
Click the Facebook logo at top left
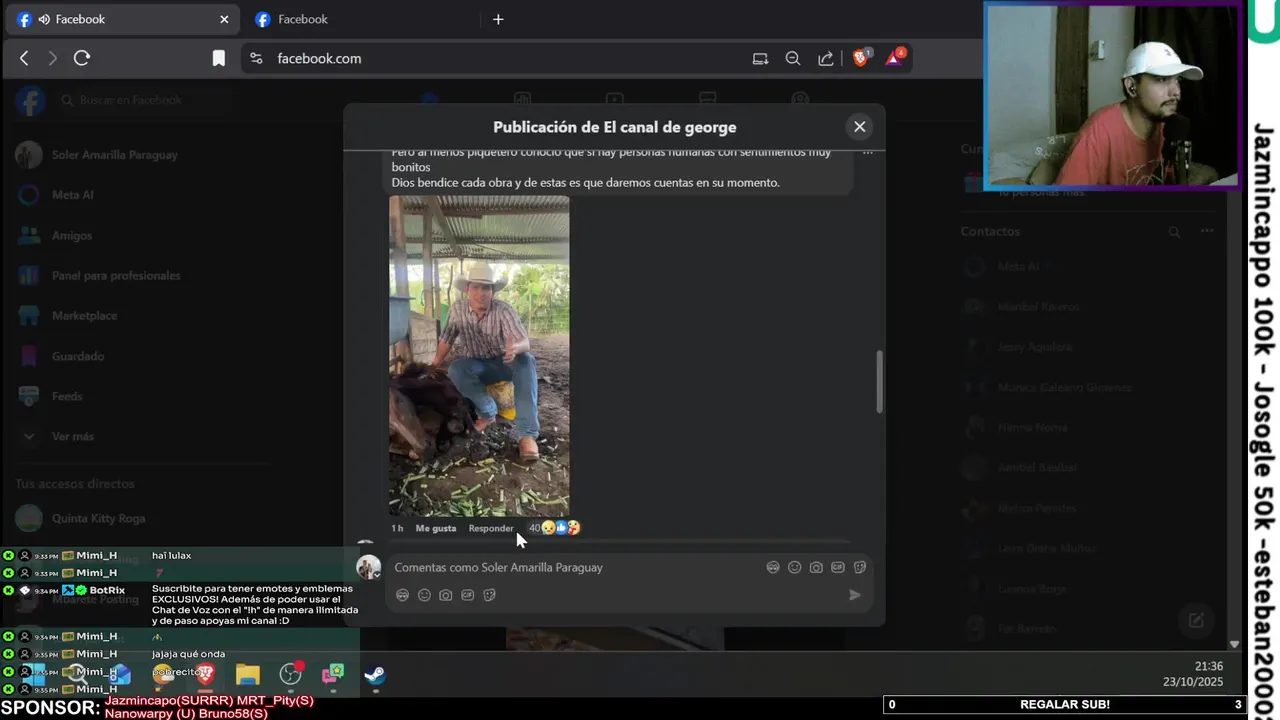[31, 100]
